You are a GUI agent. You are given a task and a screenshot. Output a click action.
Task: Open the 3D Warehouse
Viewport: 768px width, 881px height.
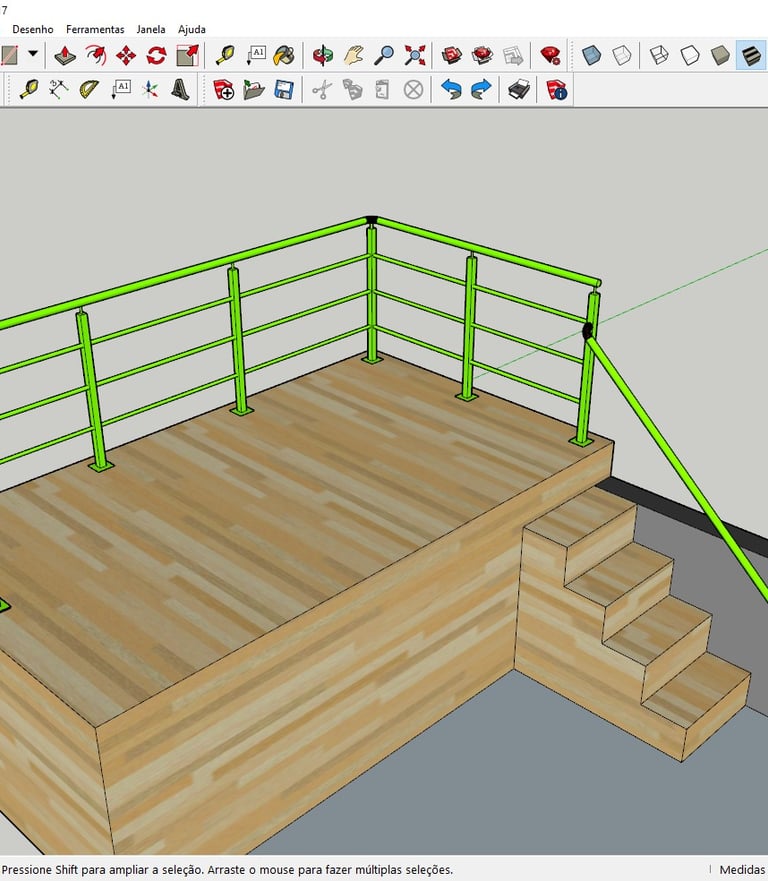pyautogui.click(x=451, y=55)
